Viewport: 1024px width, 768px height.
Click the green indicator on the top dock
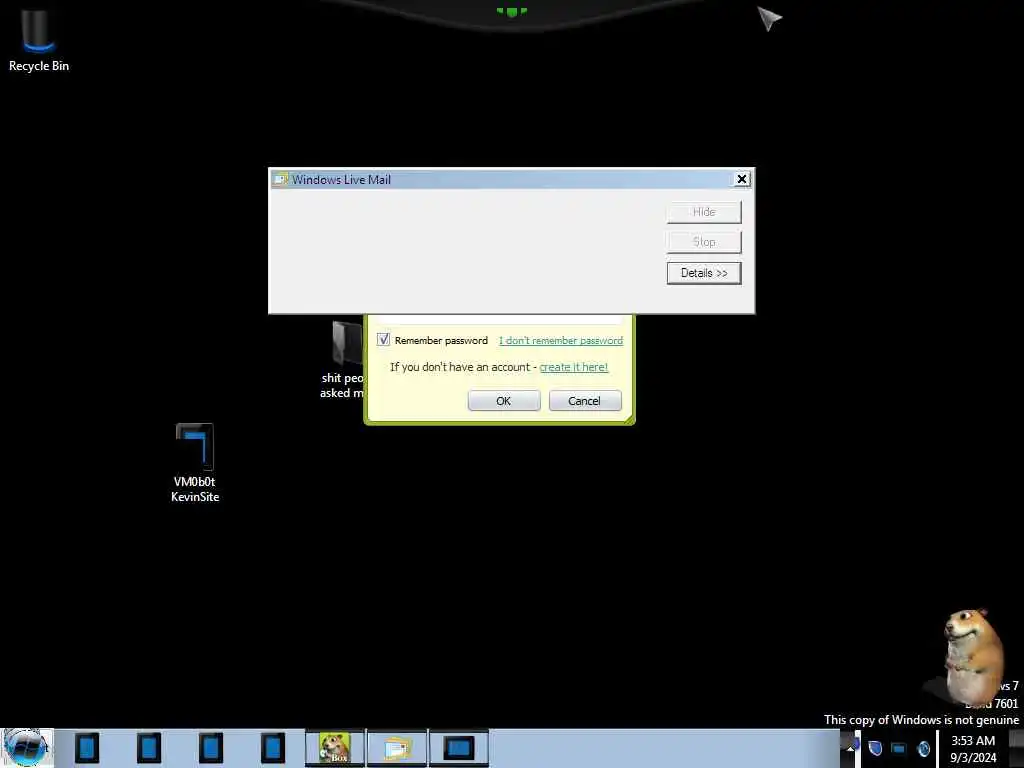pyautogui.click(x=512, y=11)
